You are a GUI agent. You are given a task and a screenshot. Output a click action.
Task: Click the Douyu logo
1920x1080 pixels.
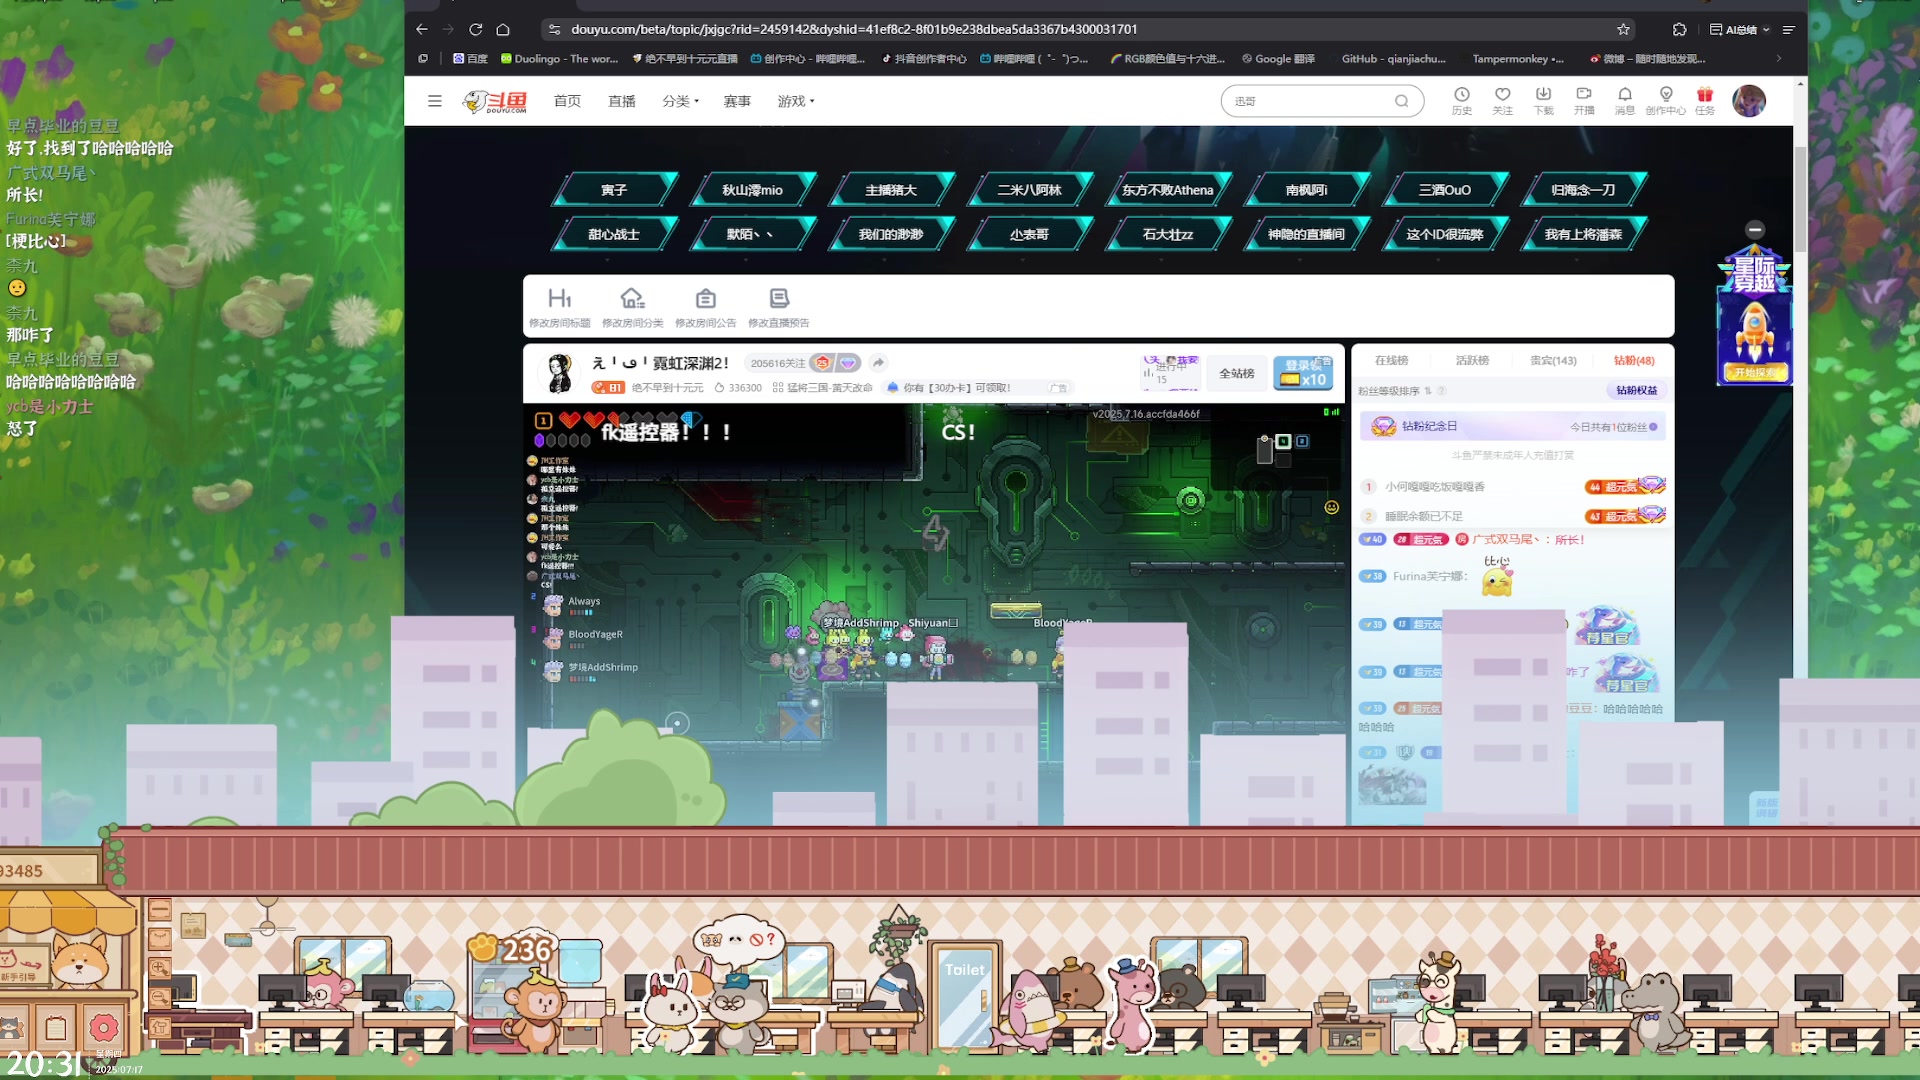click(494, 101)
